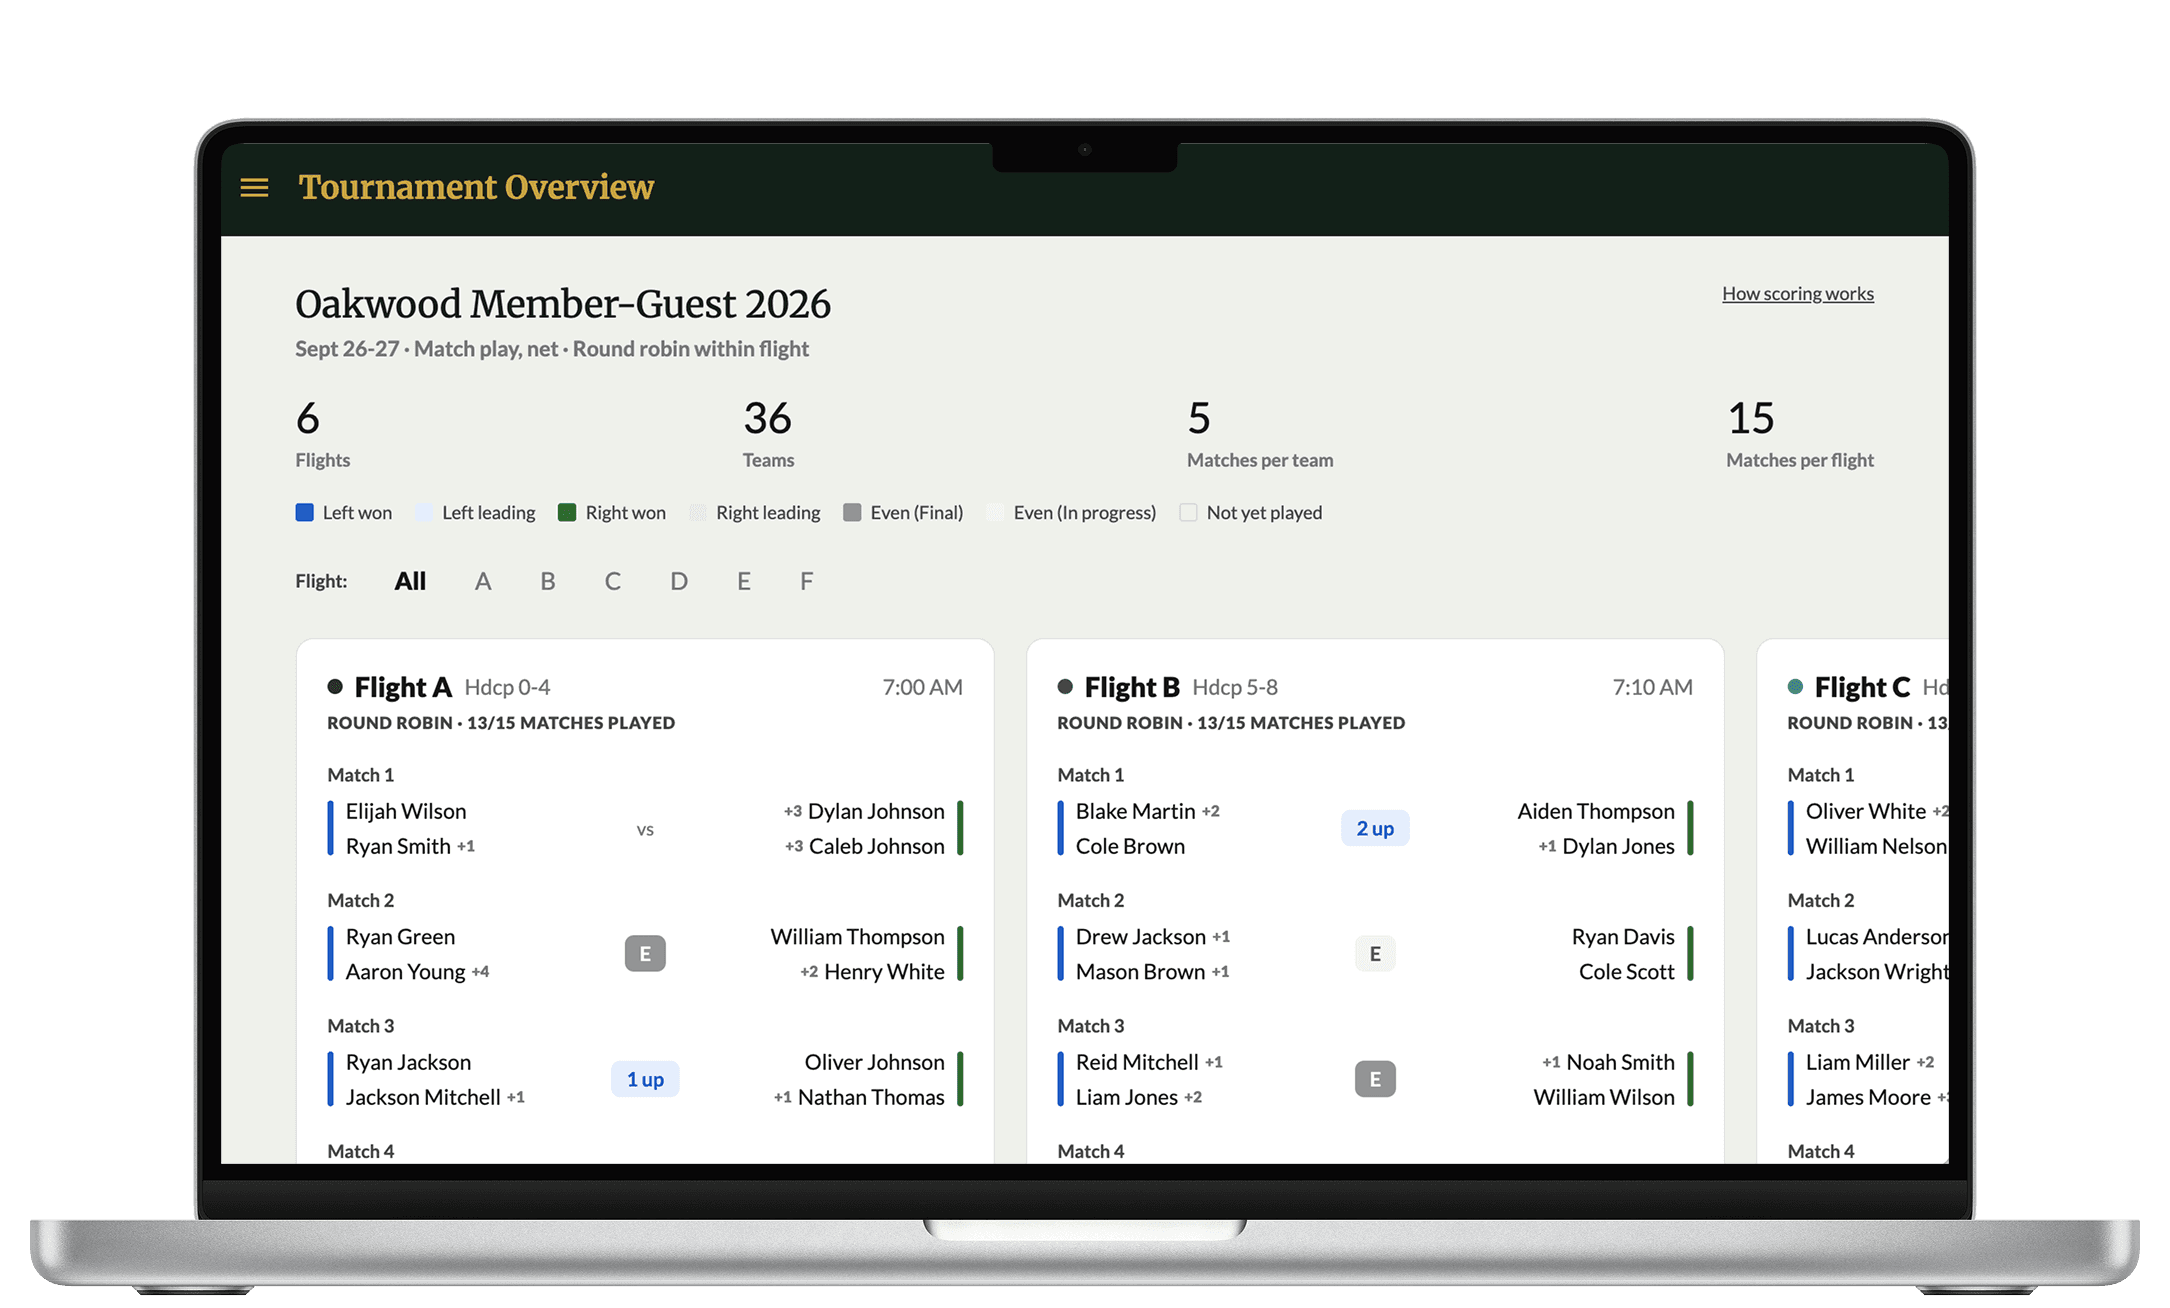Select player Reid Mitchell
This screenshot has height=1308, width=2170.
(1137, 1062)
